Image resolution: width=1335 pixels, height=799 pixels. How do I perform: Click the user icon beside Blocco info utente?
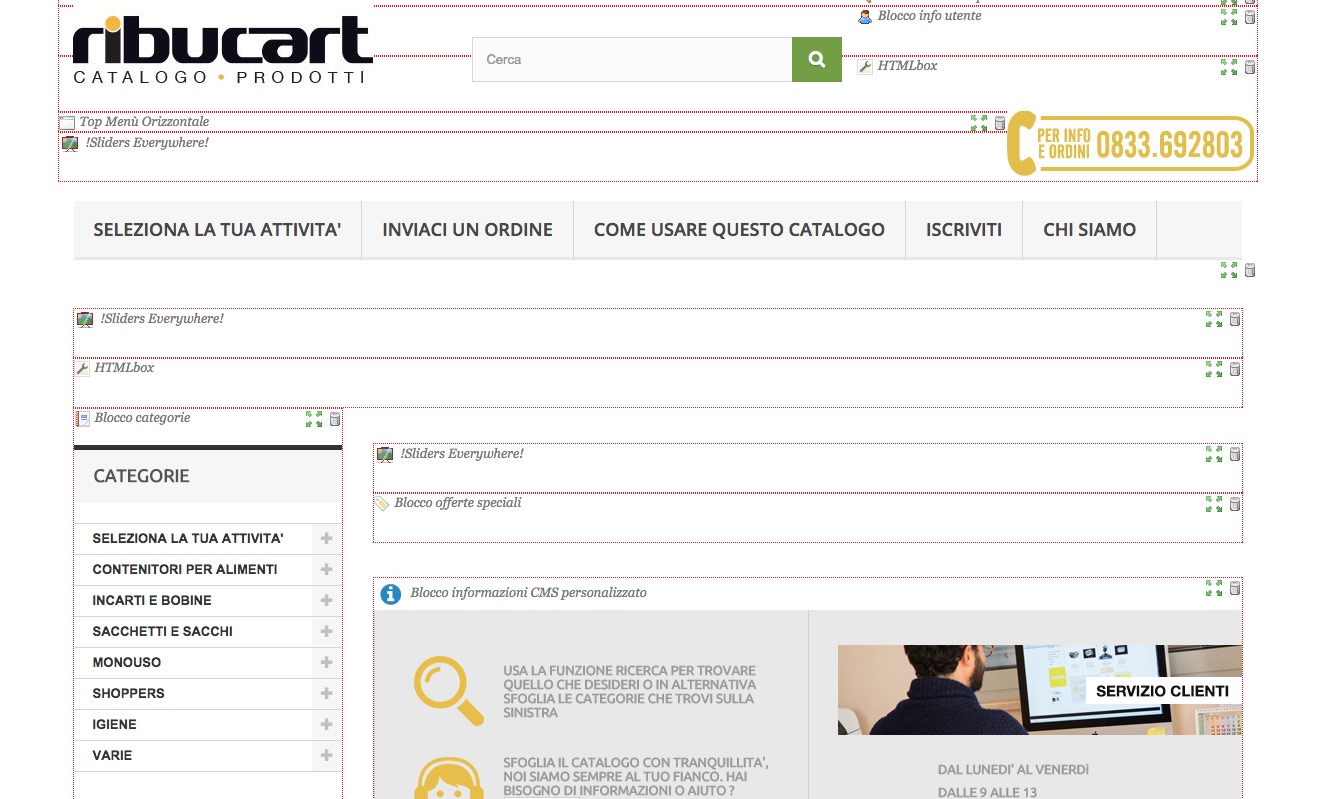tap(865, 17)
